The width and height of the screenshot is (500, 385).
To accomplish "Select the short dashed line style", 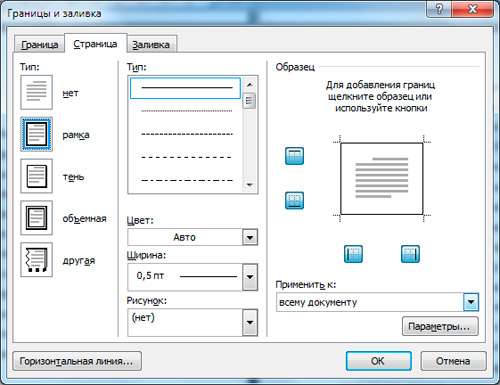I will [186, 134].
